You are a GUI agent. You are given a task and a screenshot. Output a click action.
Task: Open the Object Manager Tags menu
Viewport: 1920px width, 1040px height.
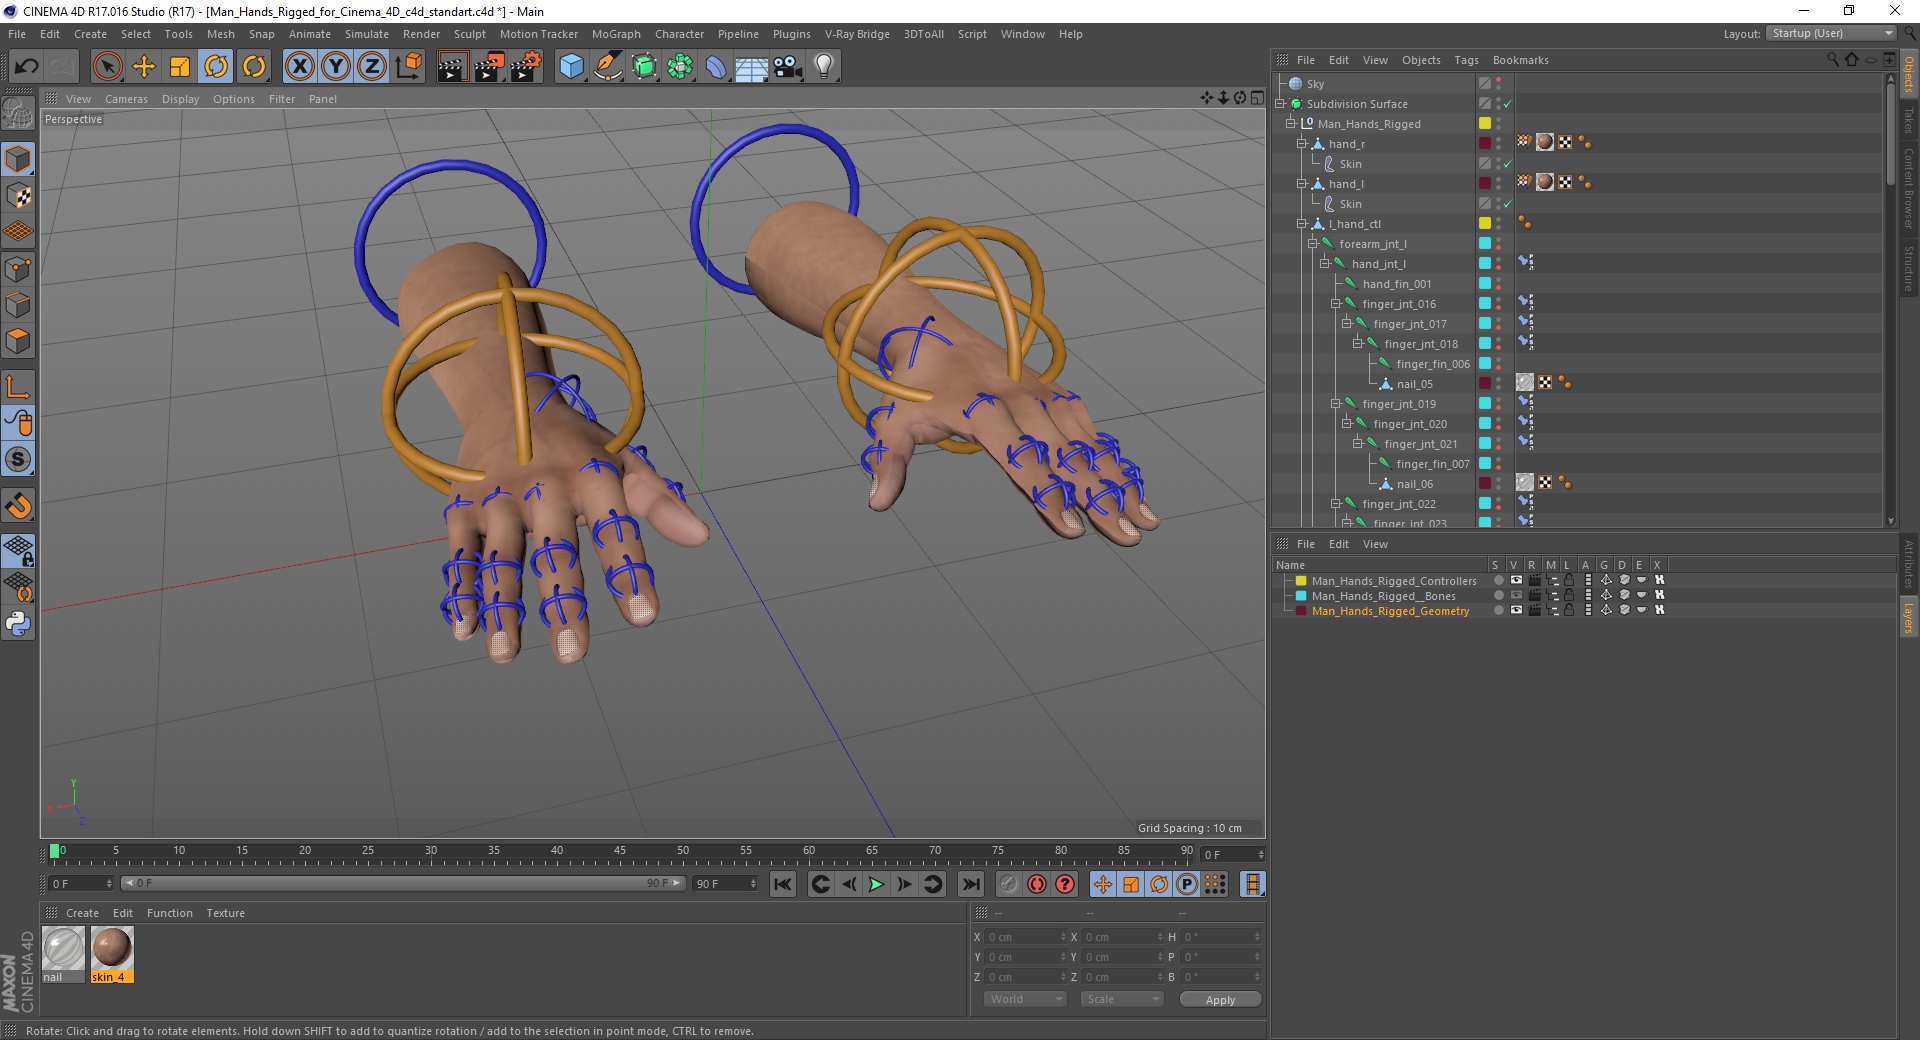(1466, 60)
